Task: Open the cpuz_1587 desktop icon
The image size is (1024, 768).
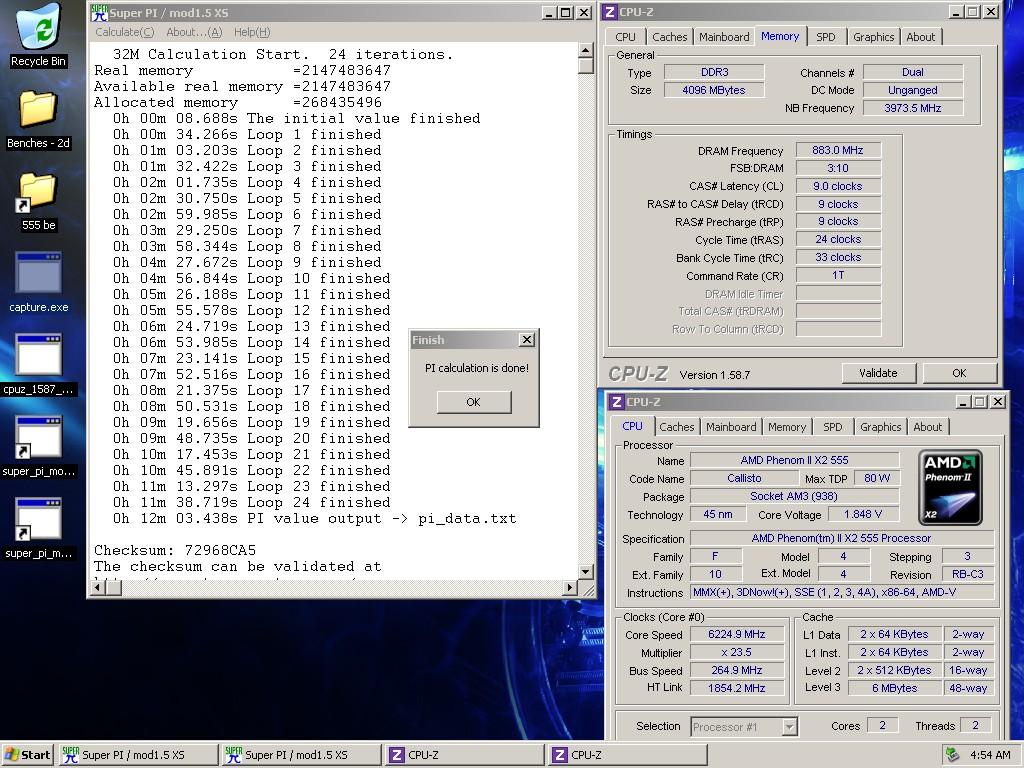Action: click(38, 364)
